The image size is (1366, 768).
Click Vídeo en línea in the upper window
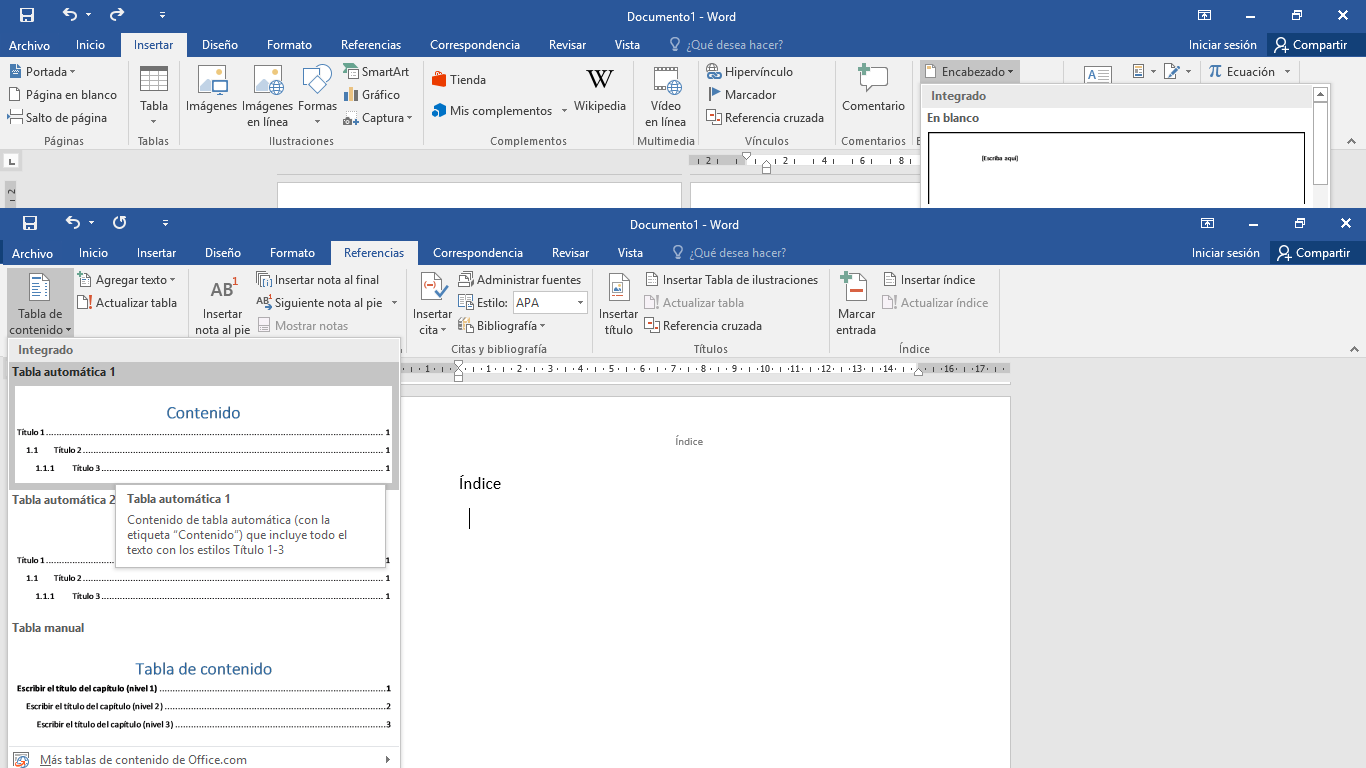(x=666, y=96)
